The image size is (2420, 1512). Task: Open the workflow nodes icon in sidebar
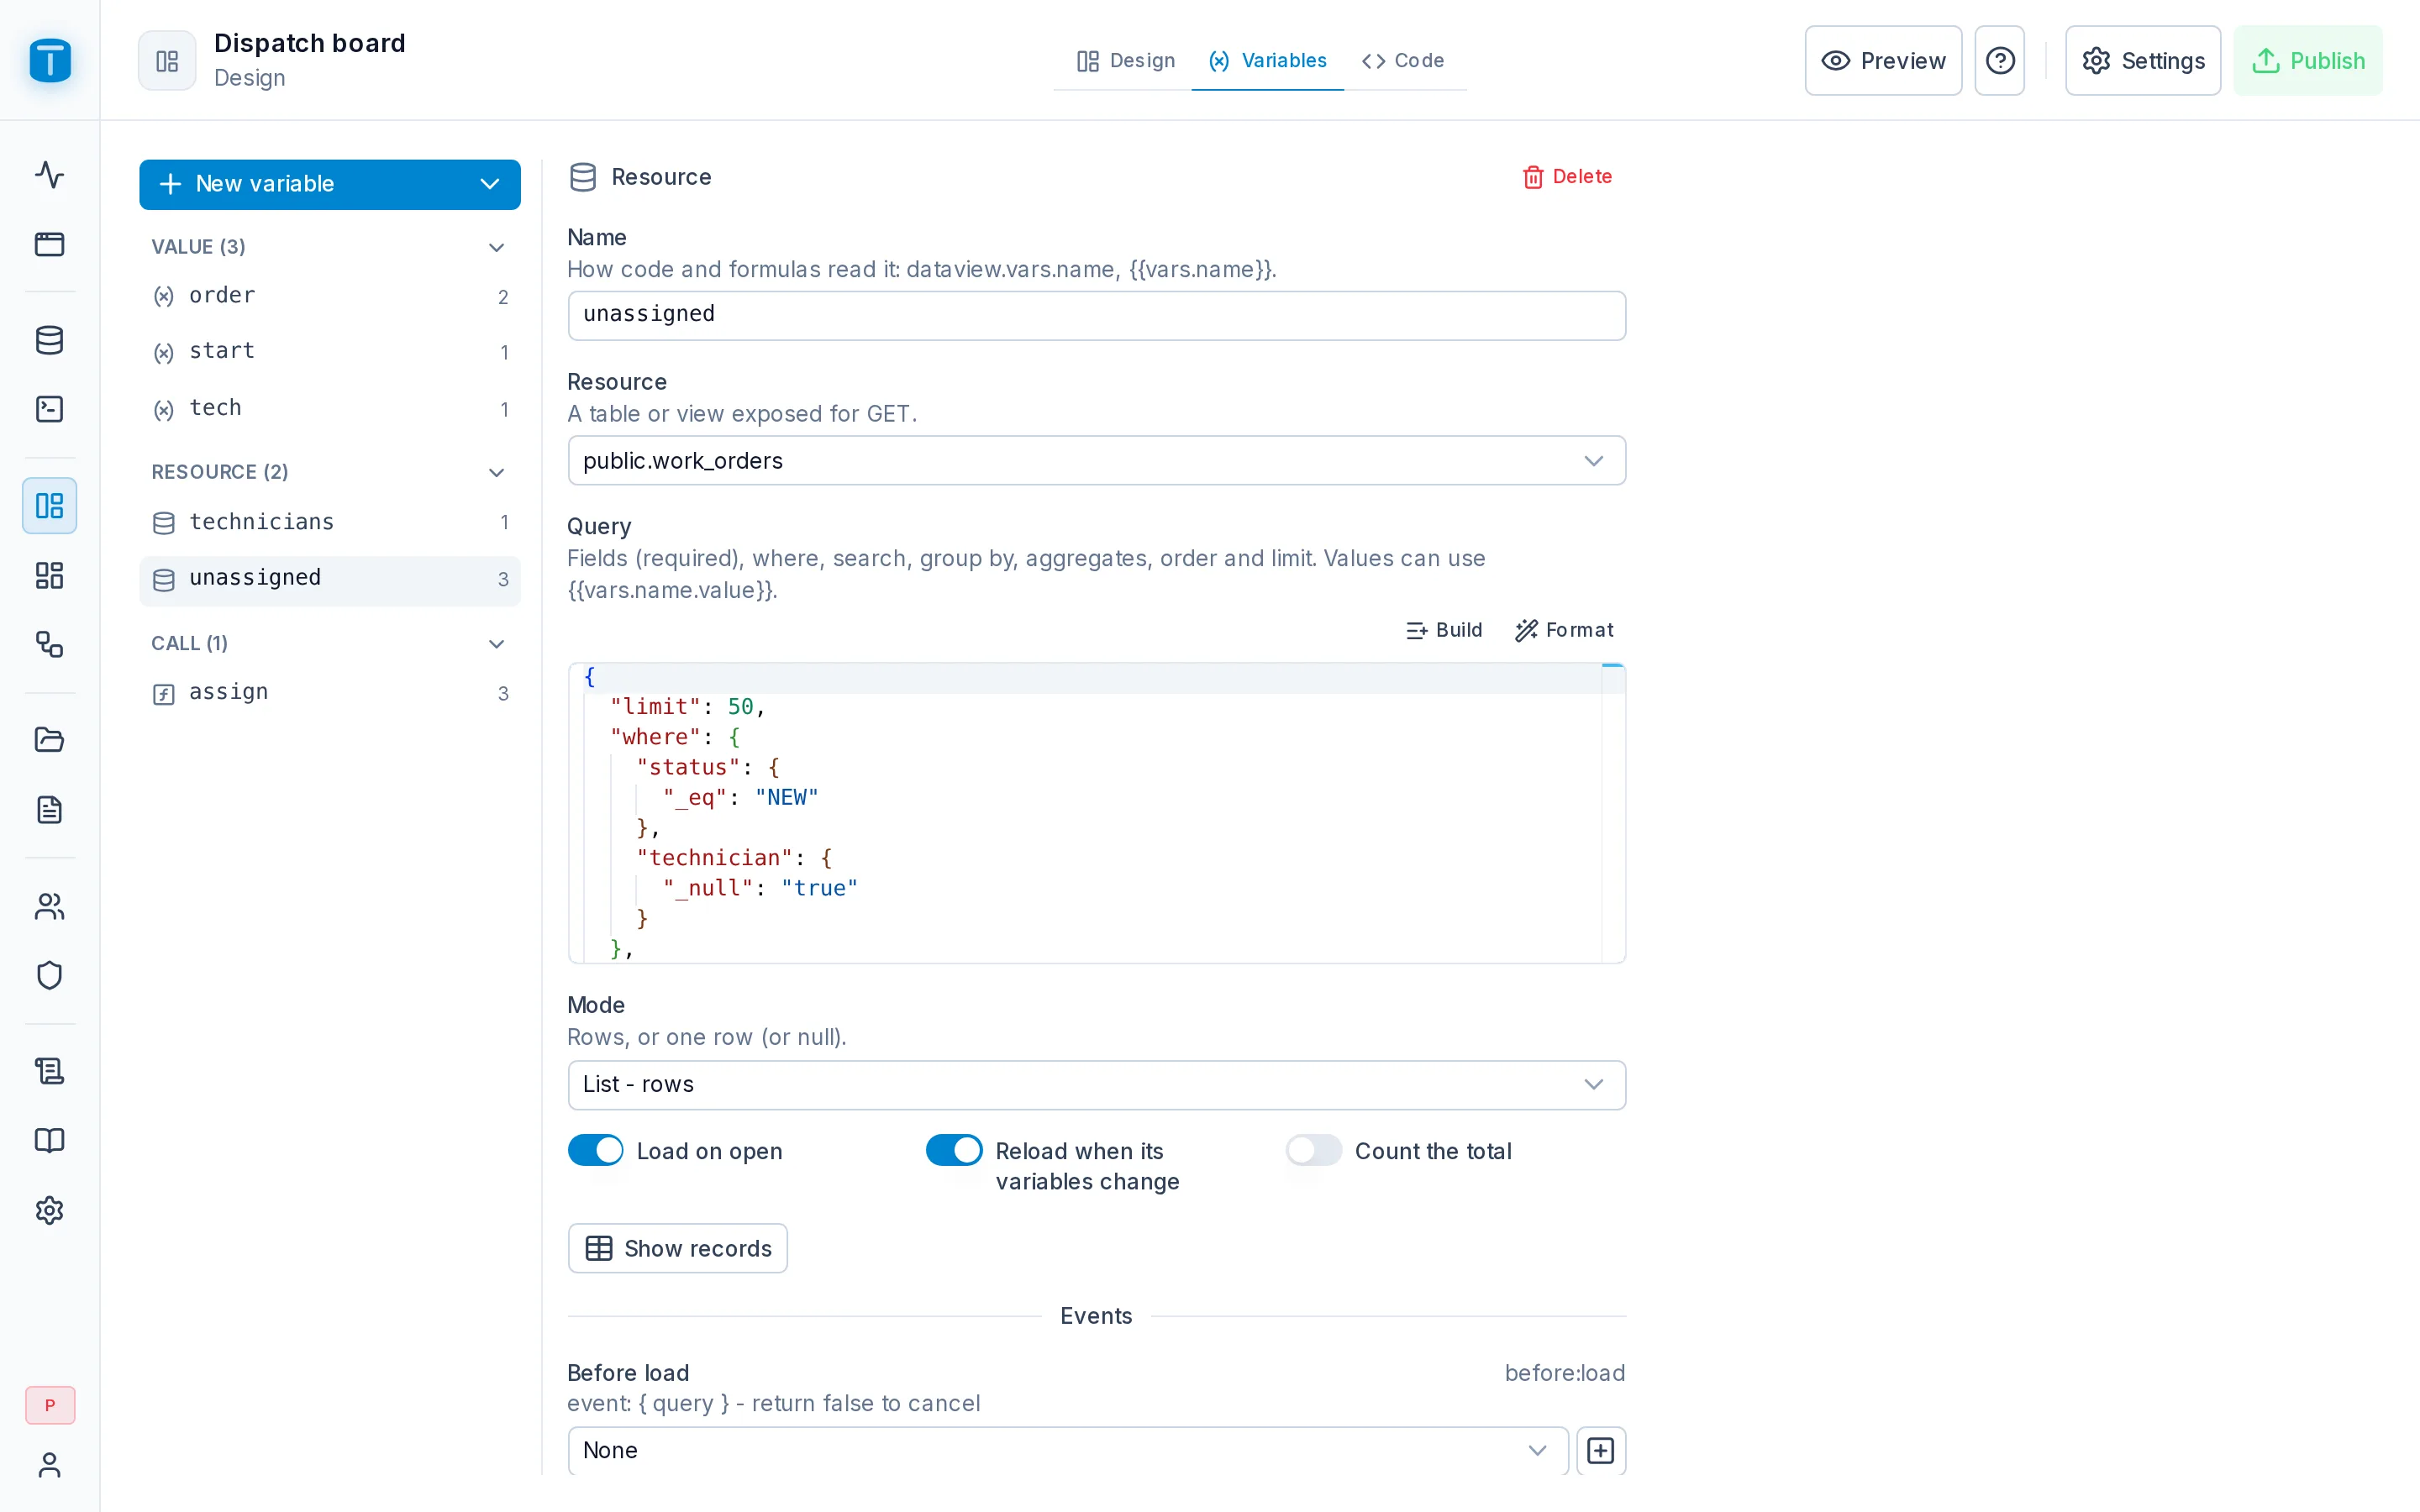49,644
